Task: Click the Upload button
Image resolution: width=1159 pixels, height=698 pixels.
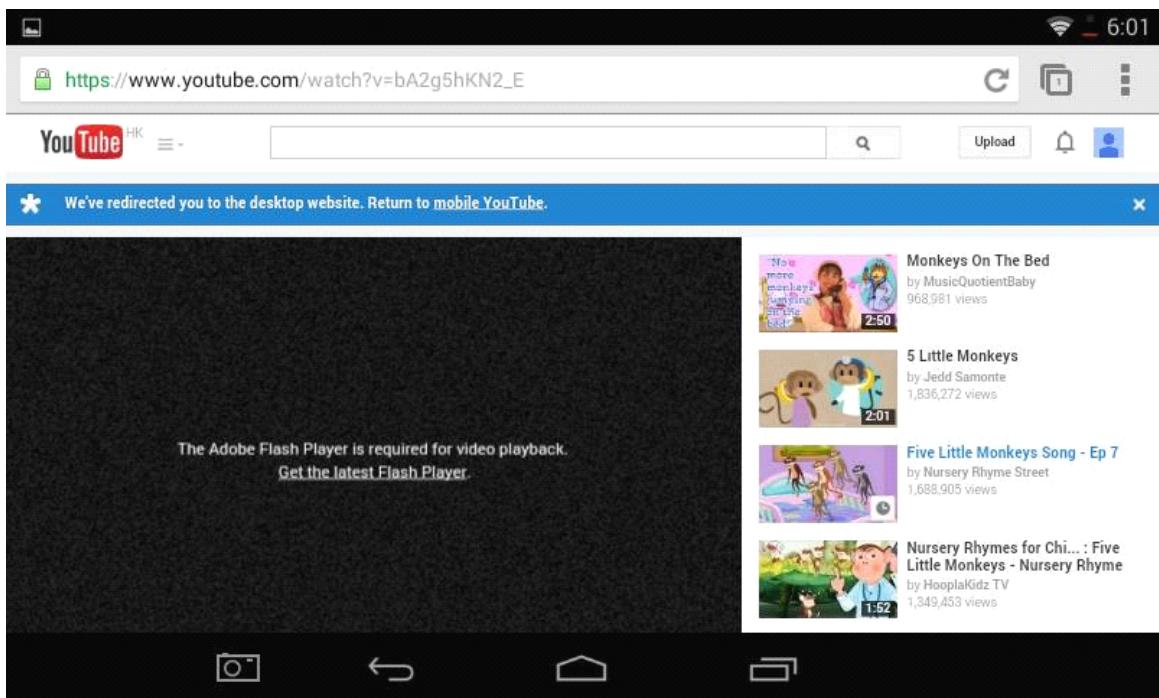Action: point(994,142)
